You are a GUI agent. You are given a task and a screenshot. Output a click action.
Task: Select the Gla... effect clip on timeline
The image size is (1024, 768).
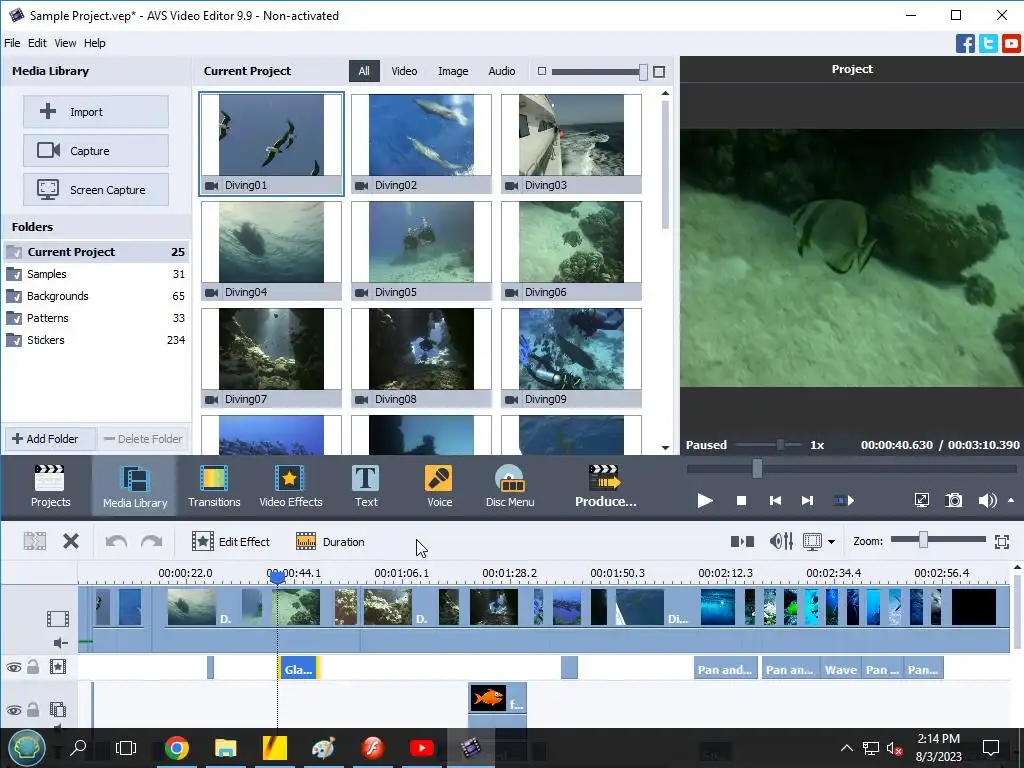pyautogui.click(x=299, y=667)
